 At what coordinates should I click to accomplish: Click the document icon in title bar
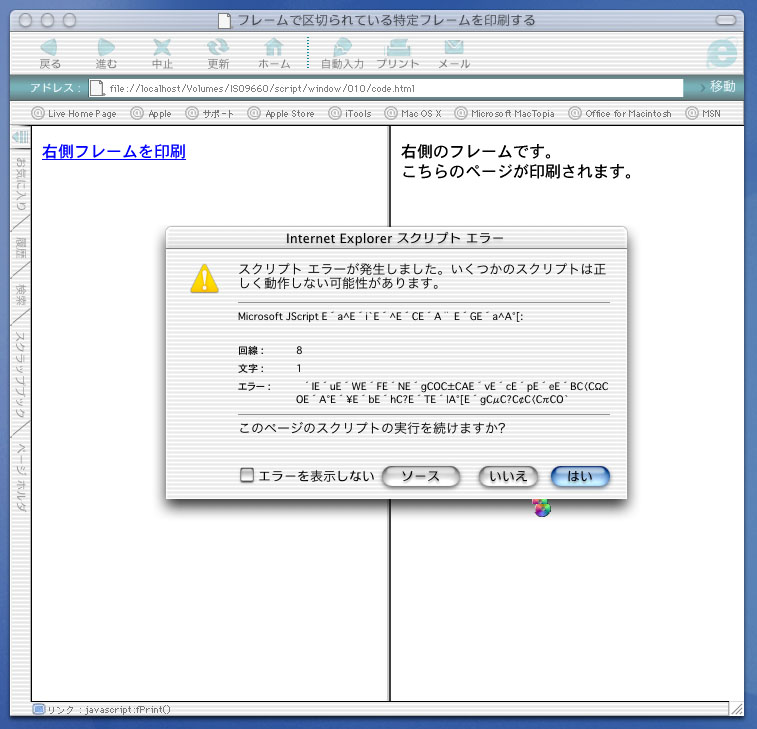click(224, 21)
